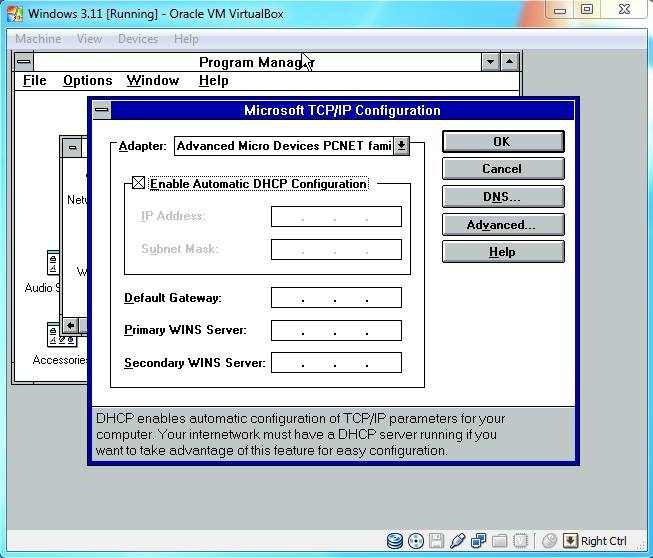Click the Primary WINS Server field
The width and height of the screenshot is (653, 558).
pos(336,330)
